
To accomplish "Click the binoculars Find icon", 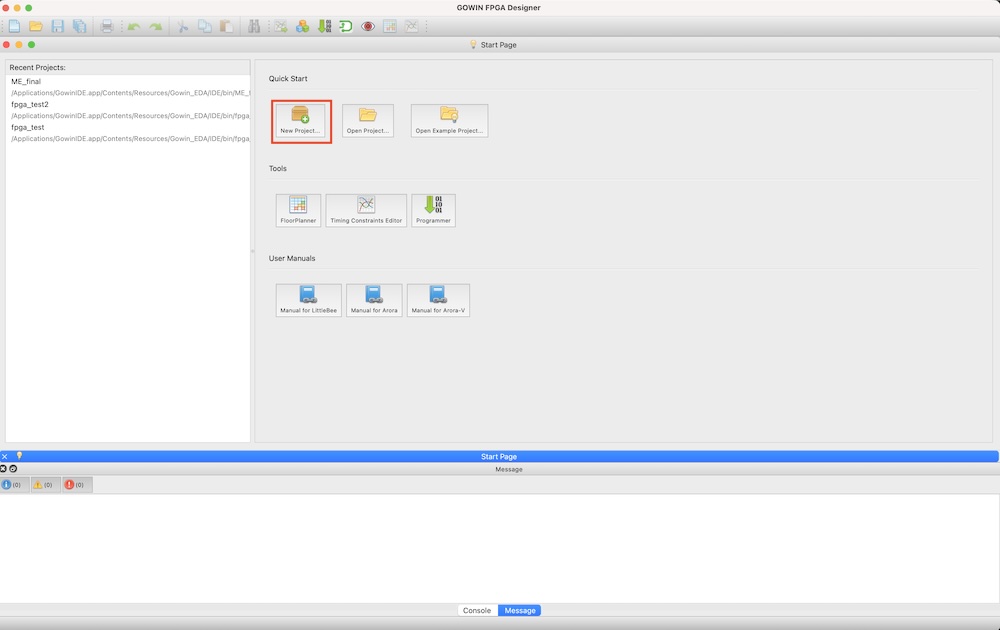I will (254, 26).
